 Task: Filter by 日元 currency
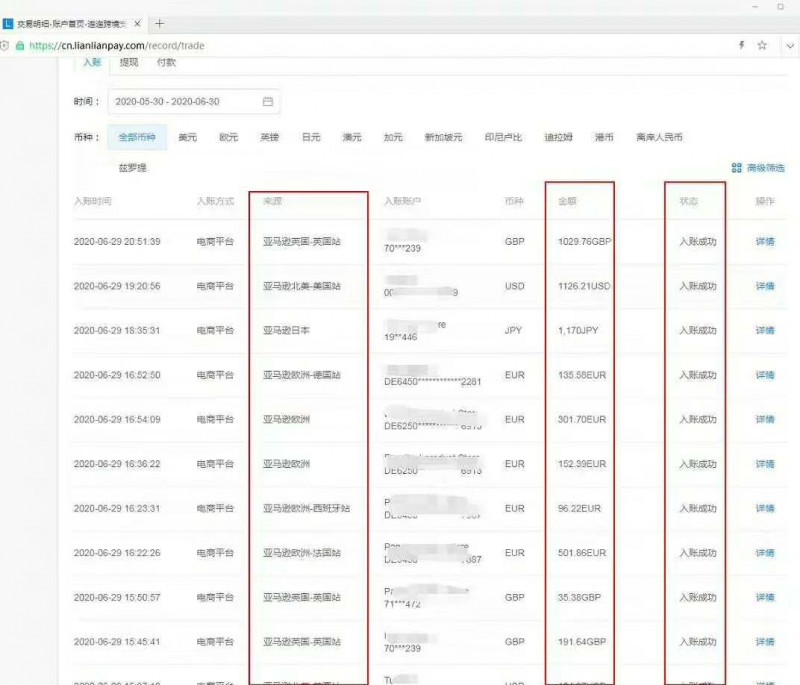(x=311, y=137)
